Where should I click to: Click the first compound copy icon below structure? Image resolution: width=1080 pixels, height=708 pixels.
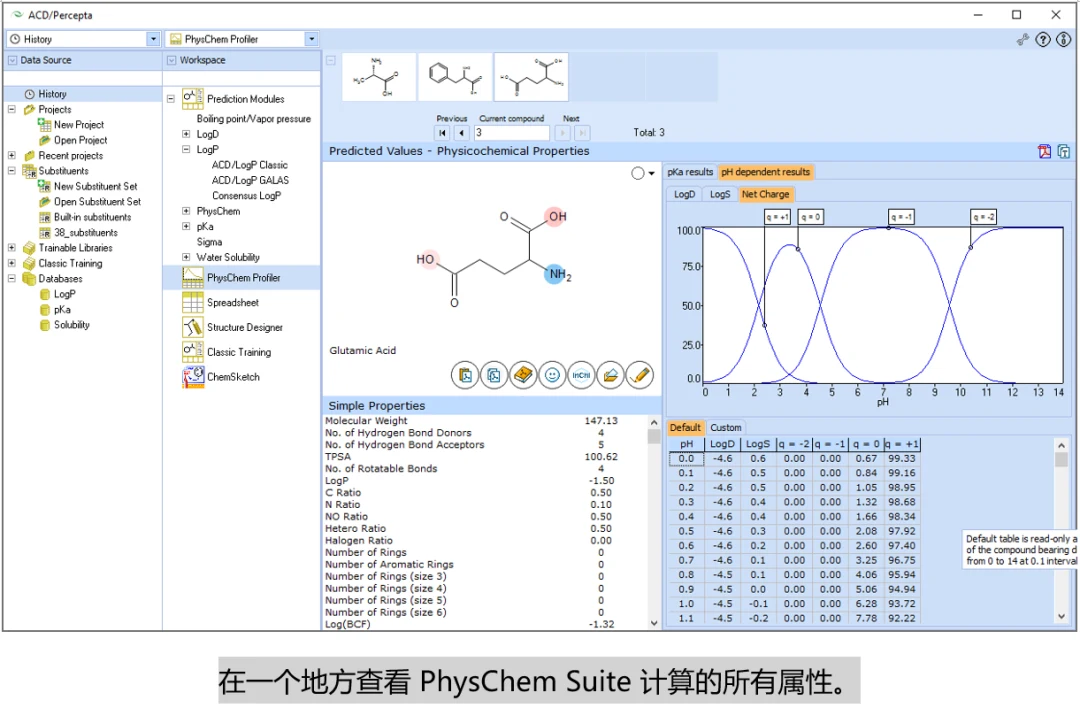click(465, 375)
